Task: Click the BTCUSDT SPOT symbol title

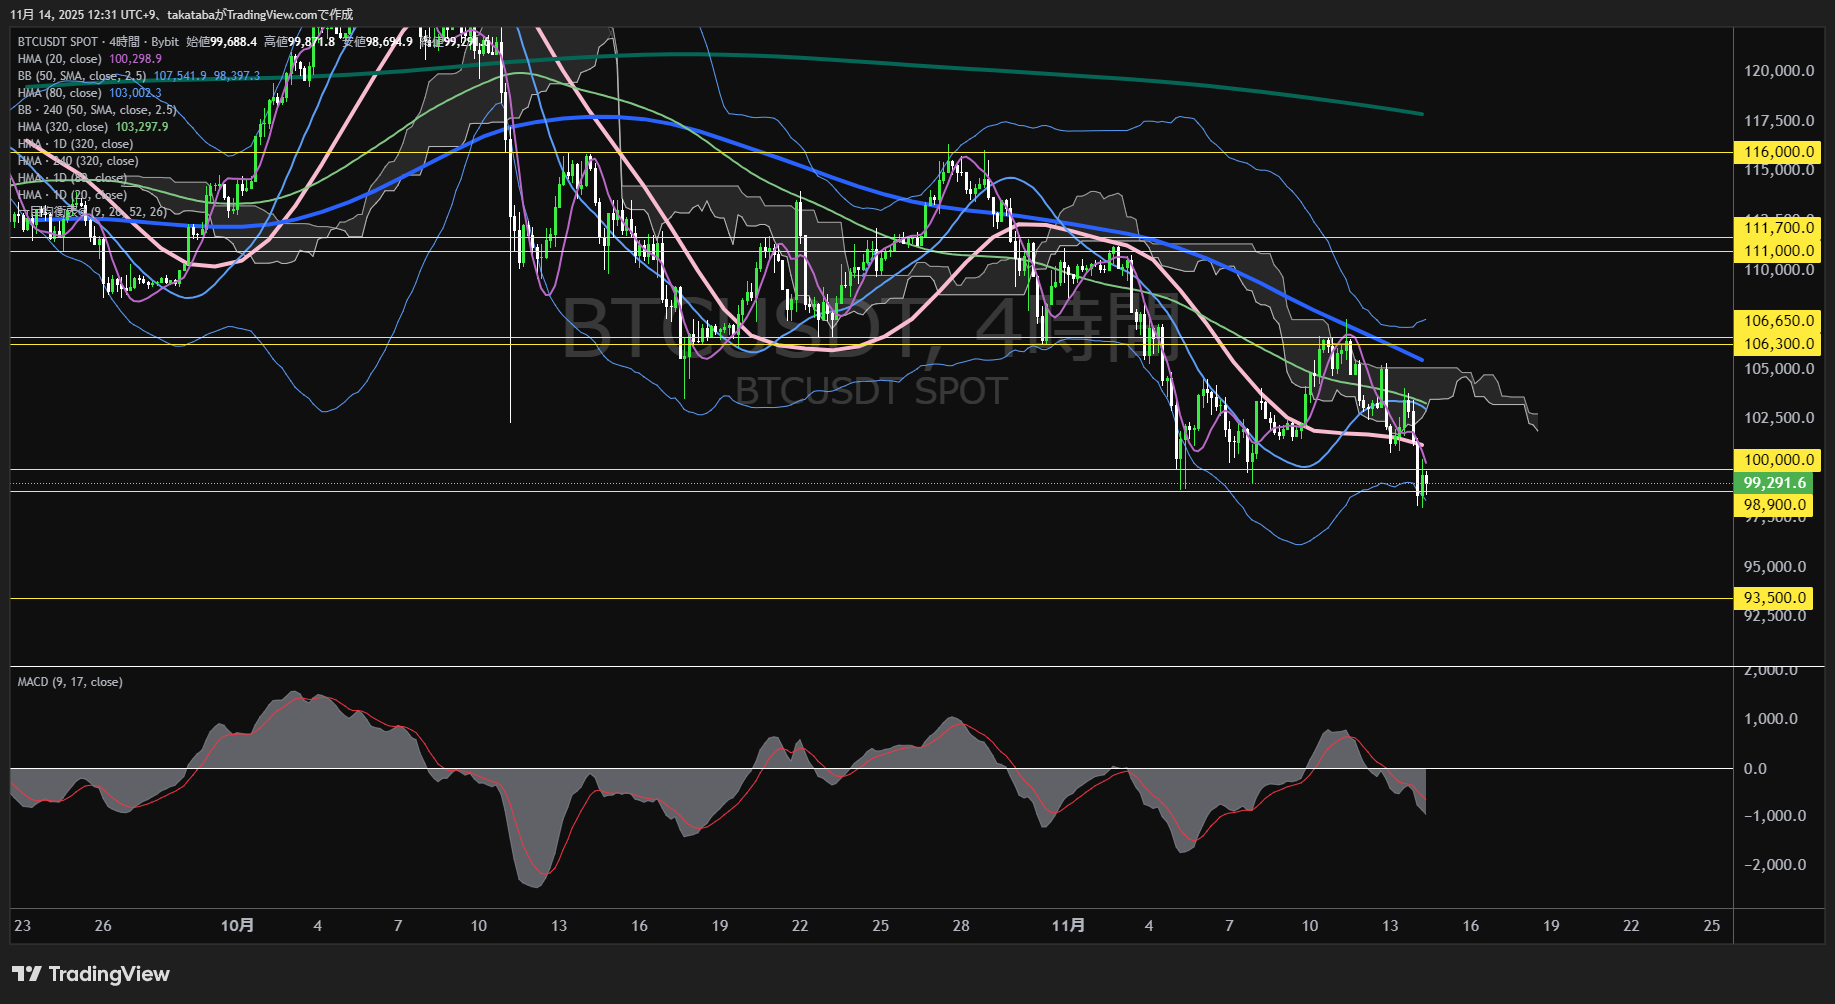Action: click(58, 42)
